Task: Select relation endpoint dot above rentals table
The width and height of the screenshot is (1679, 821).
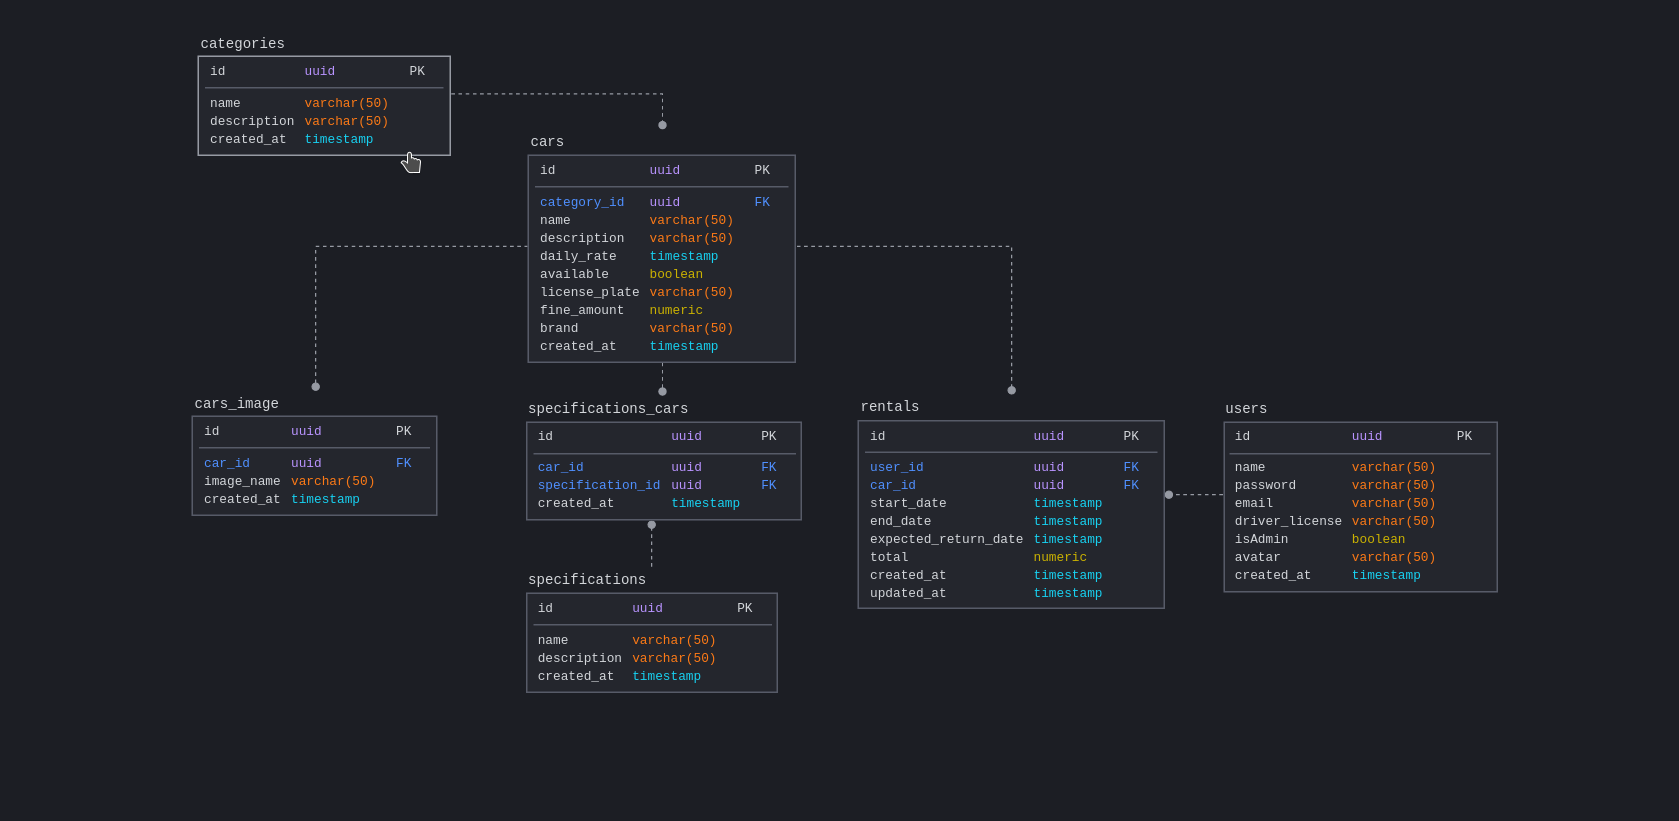Action: click(1012, 390)
